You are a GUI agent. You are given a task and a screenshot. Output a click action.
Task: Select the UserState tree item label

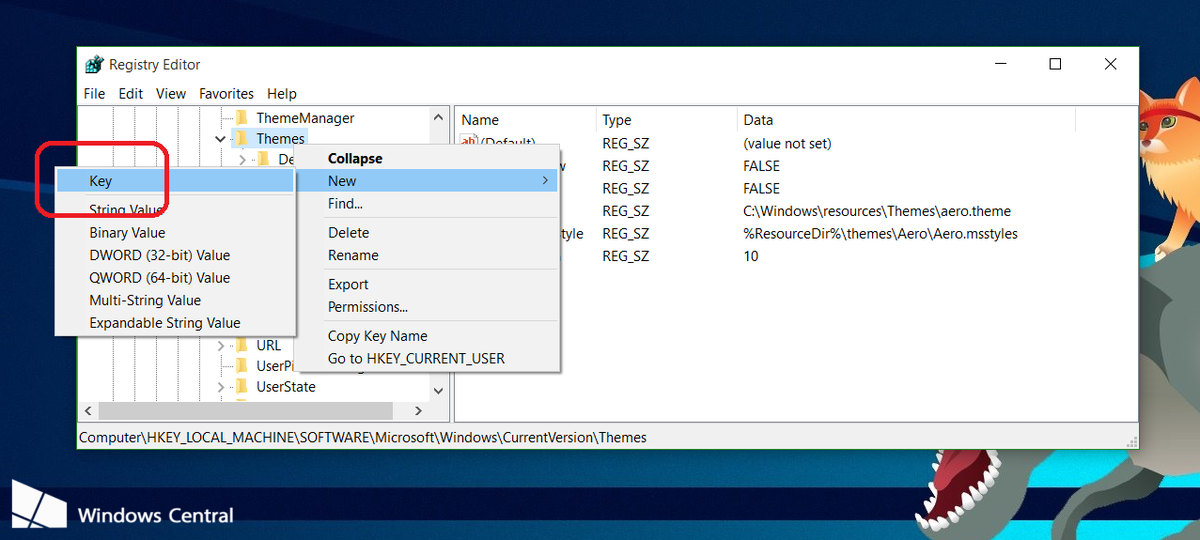point(286,386)
